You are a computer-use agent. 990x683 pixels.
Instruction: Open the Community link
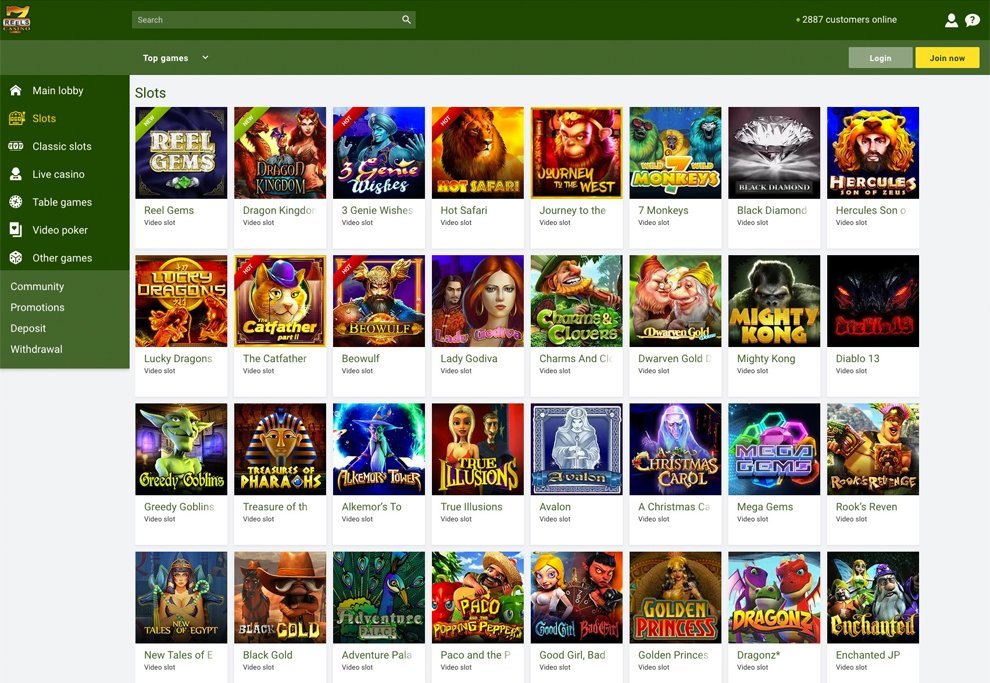pyautogui.click(x=37, y=286)
